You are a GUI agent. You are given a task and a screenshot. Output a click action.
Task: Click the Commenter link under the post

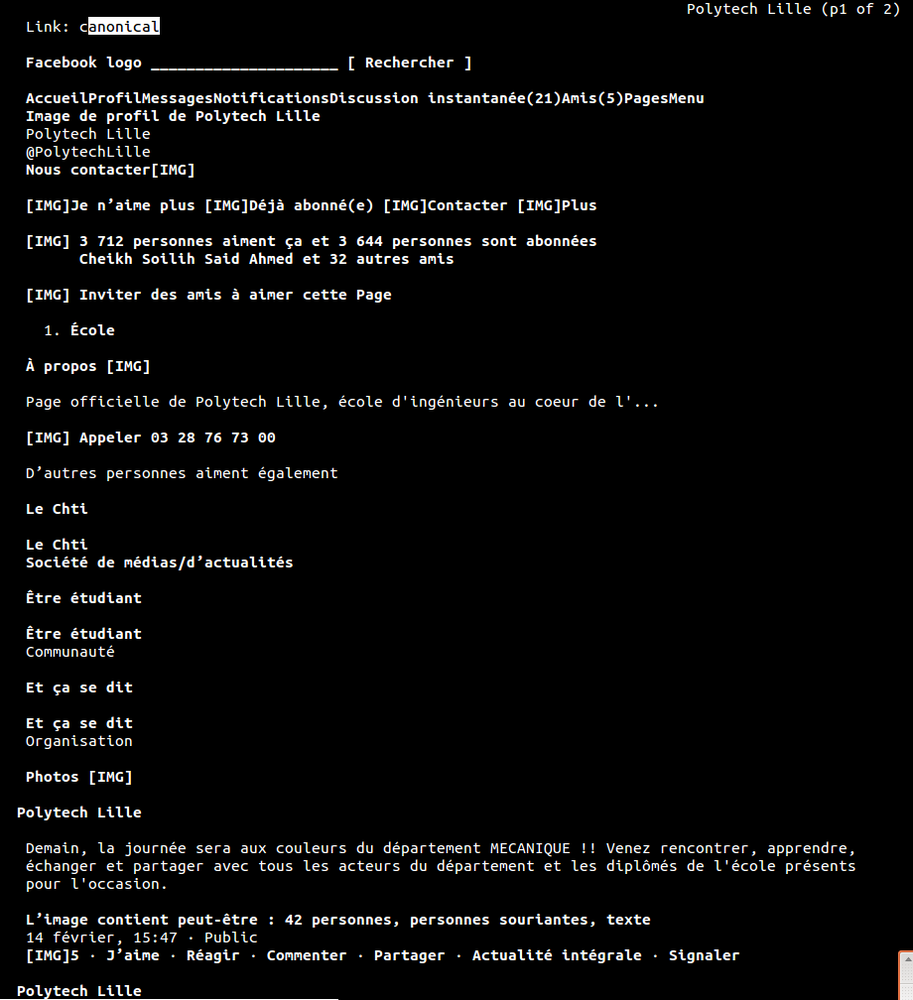[x=306, y=956]
